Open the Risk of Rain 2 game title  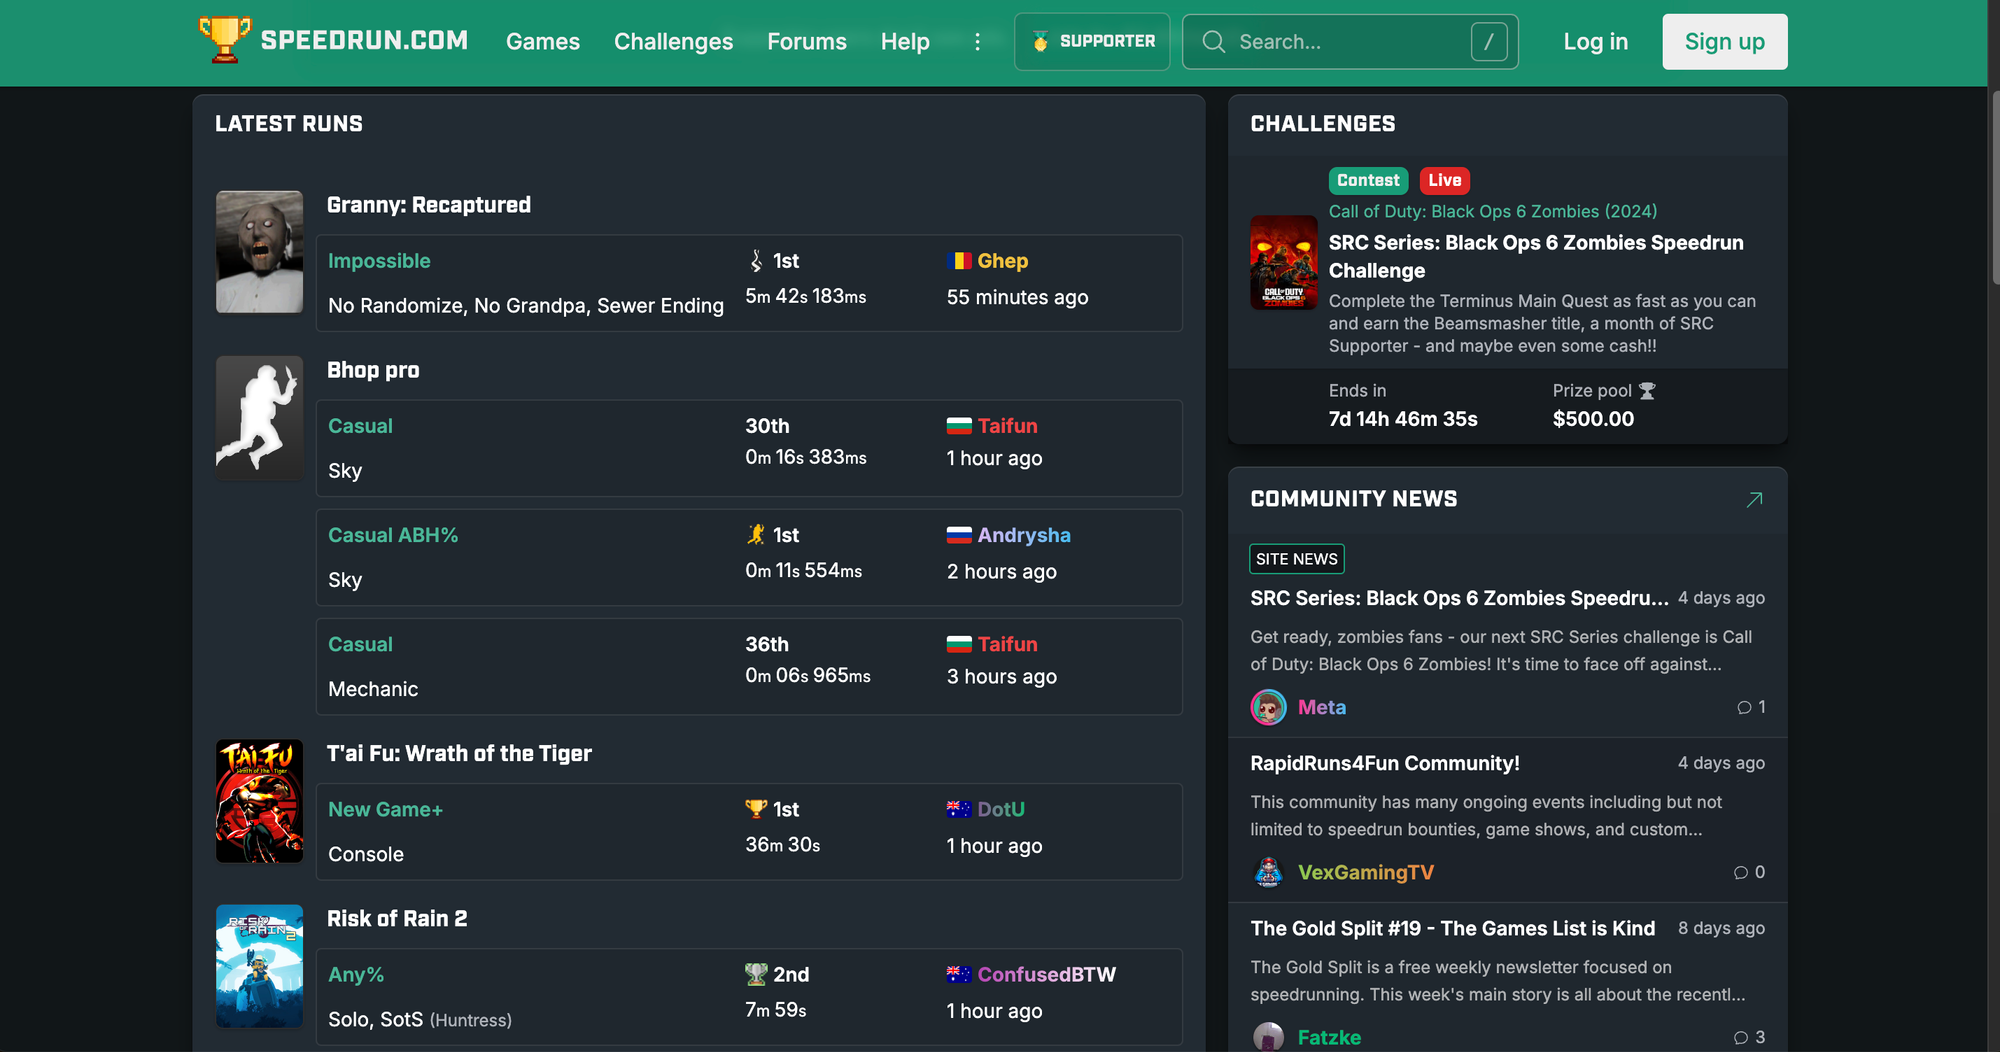(397, 919)
